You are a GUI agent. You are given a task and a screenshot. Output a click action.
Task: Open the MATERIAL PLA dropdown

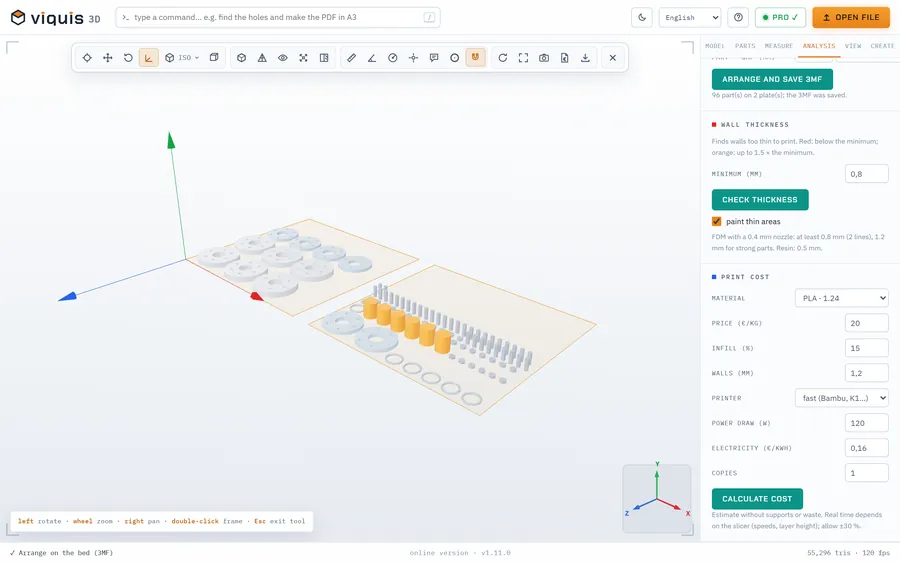[841, 298]
